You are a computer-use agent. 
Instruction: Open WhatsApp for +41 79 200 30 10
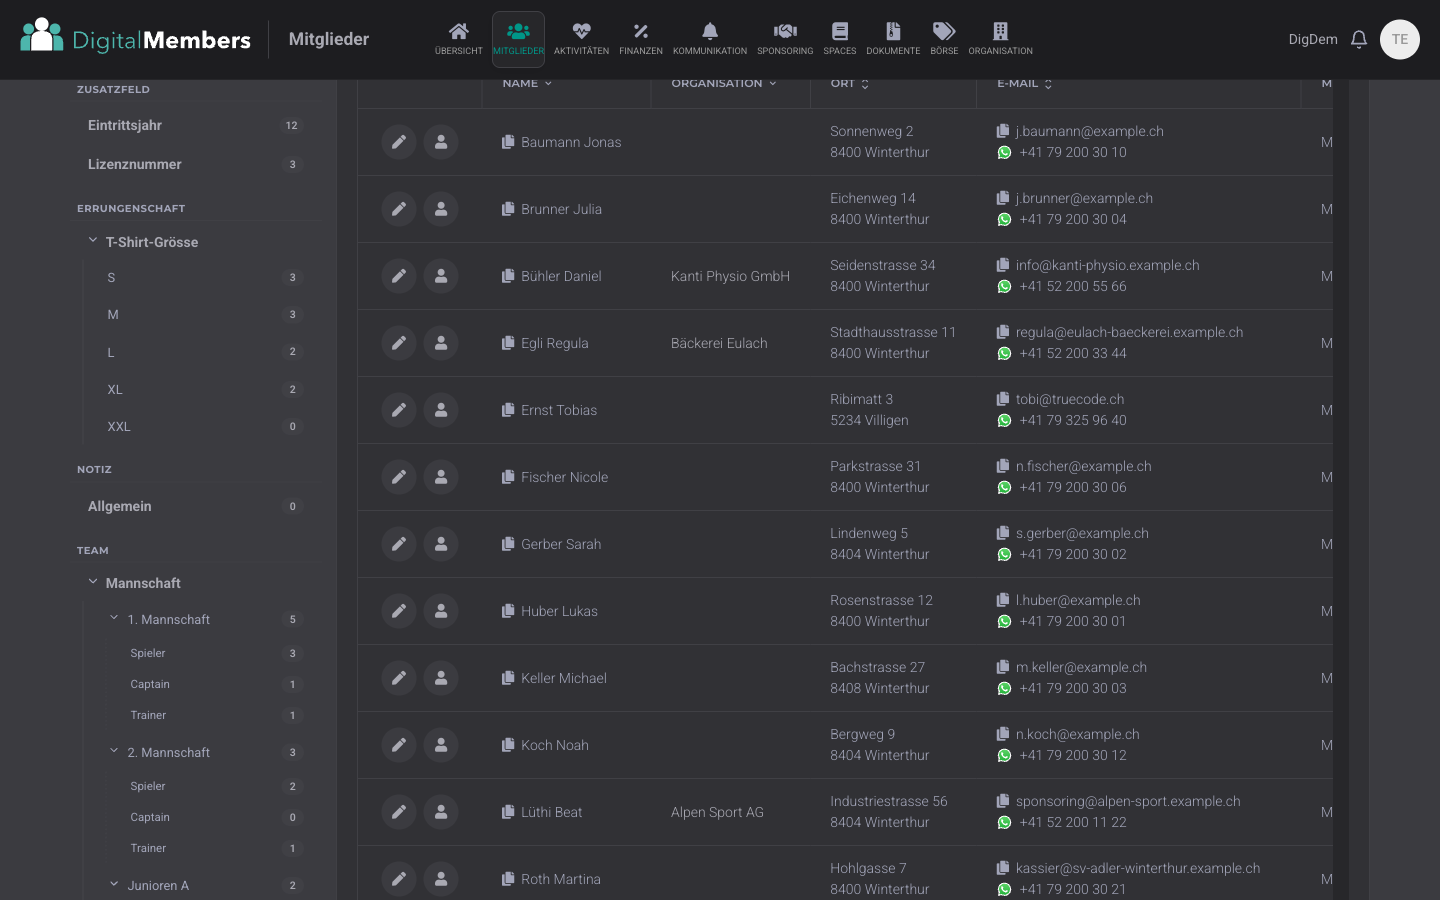(x=1004, y=153)
